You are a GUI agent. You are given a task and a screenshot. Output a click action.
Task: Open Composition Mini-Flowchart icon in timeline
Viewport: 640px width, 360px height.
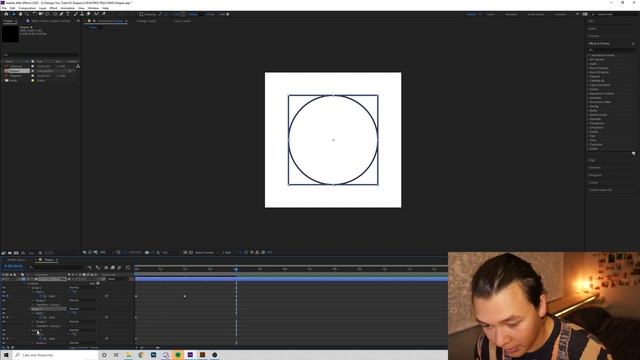(x=89, y=267)
